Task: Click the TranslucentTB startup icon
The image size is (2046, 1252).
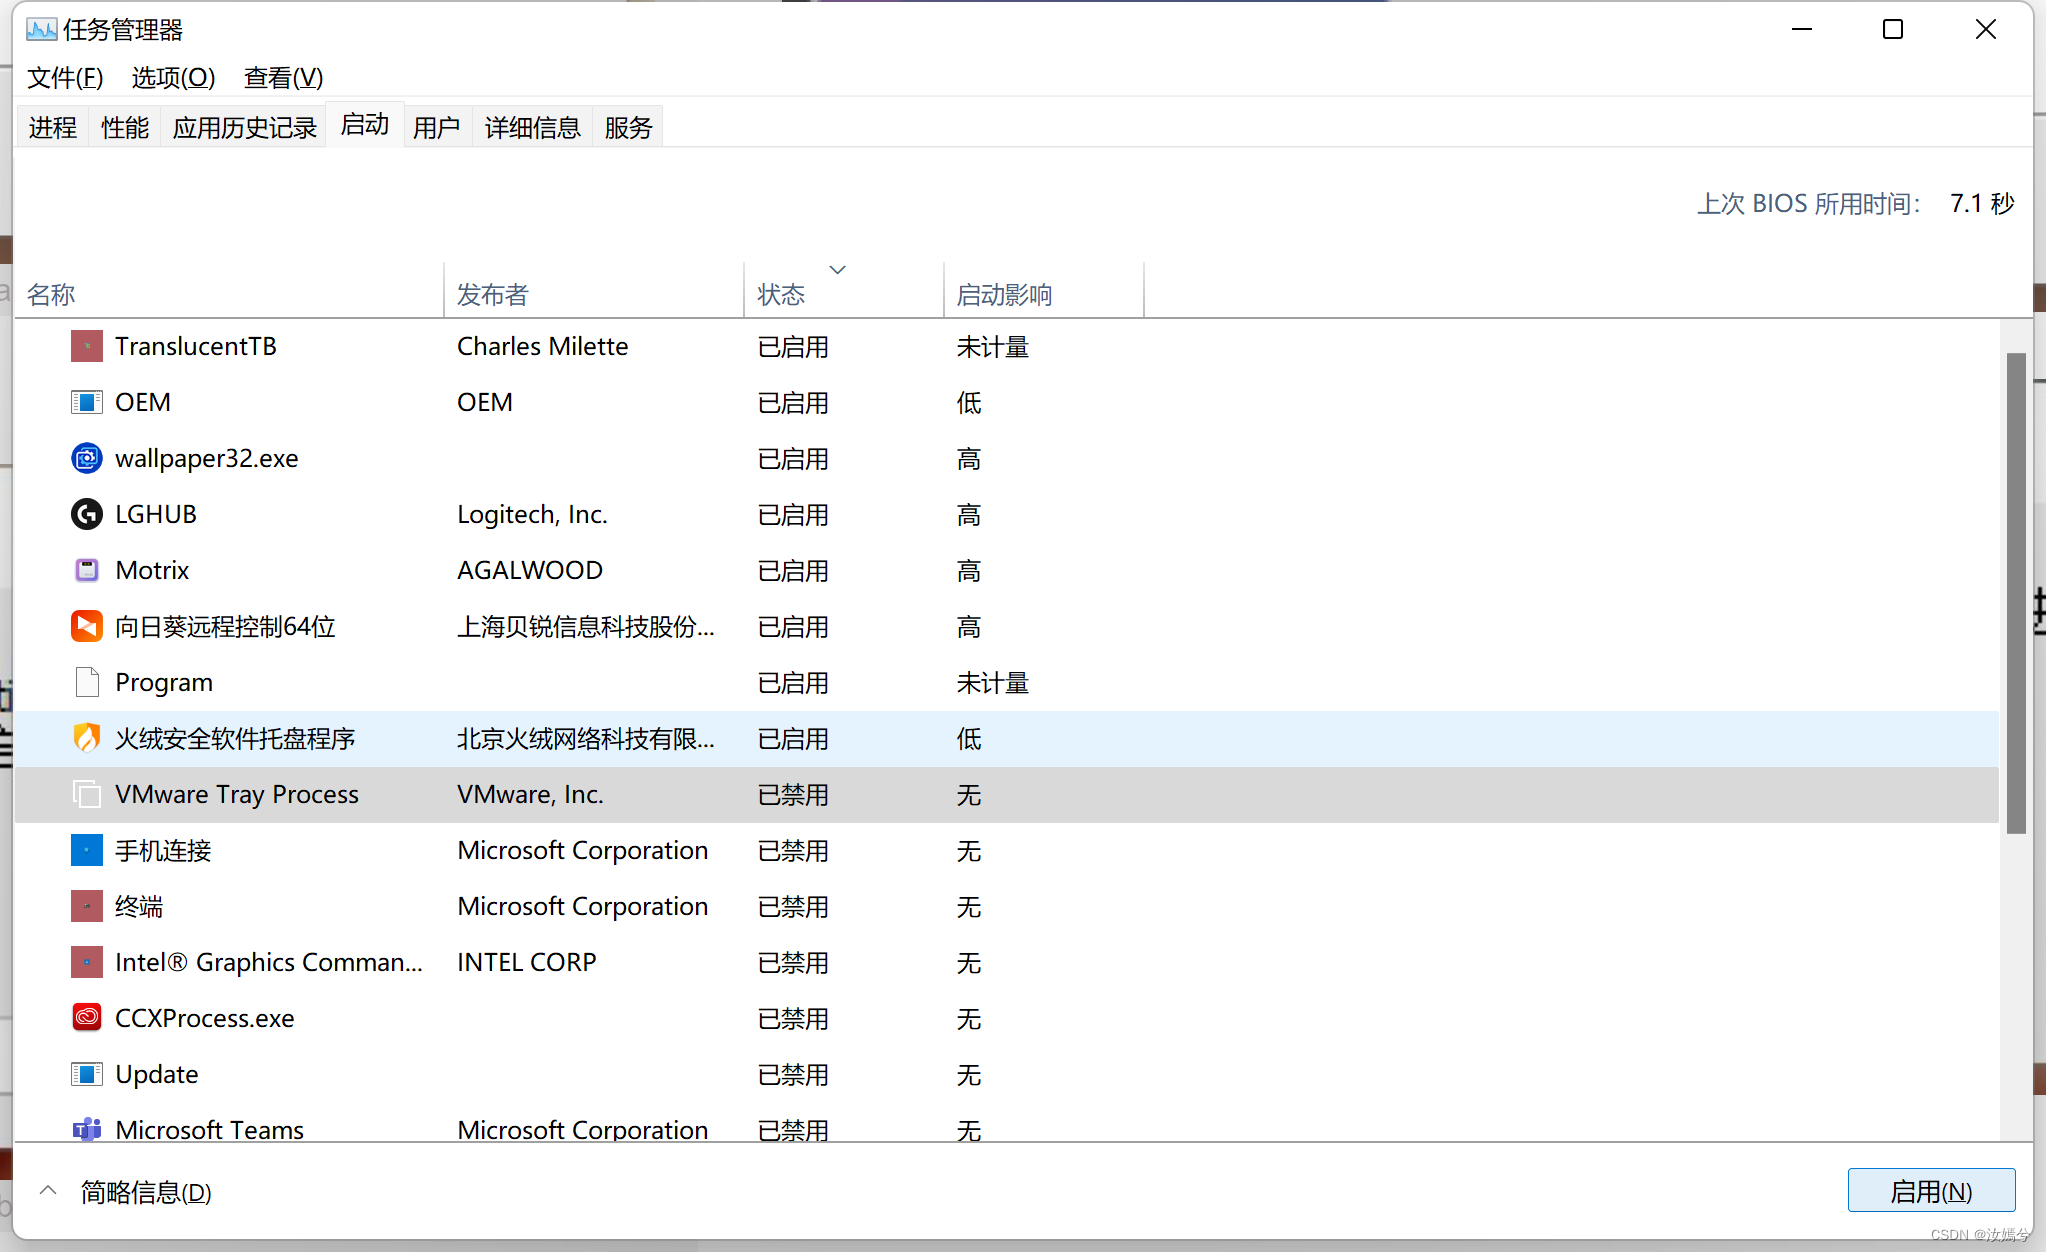Action: (87, 346)
